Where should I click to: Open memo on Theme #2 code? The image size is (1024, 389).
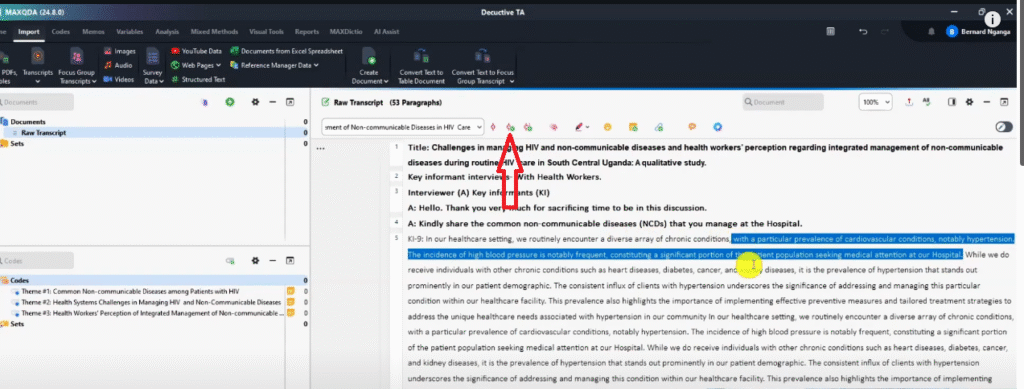tap(291, 302)
